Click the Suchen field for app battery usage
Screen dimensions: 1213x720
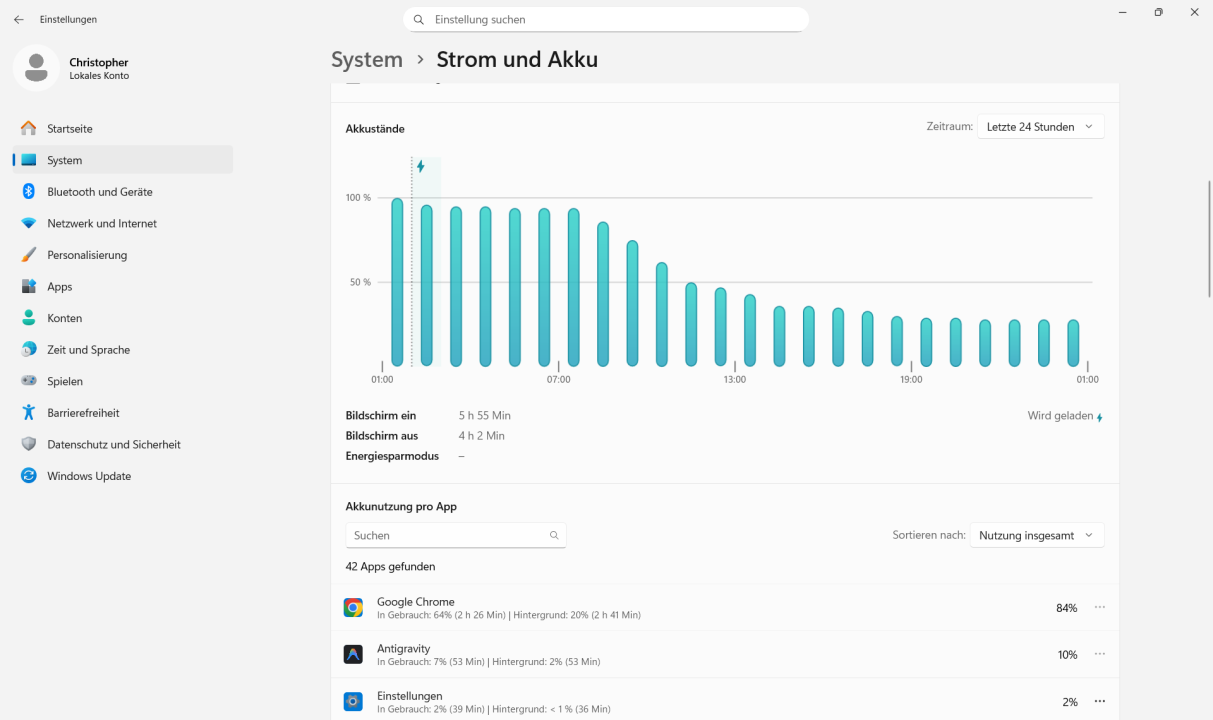(x=455, y=535)
